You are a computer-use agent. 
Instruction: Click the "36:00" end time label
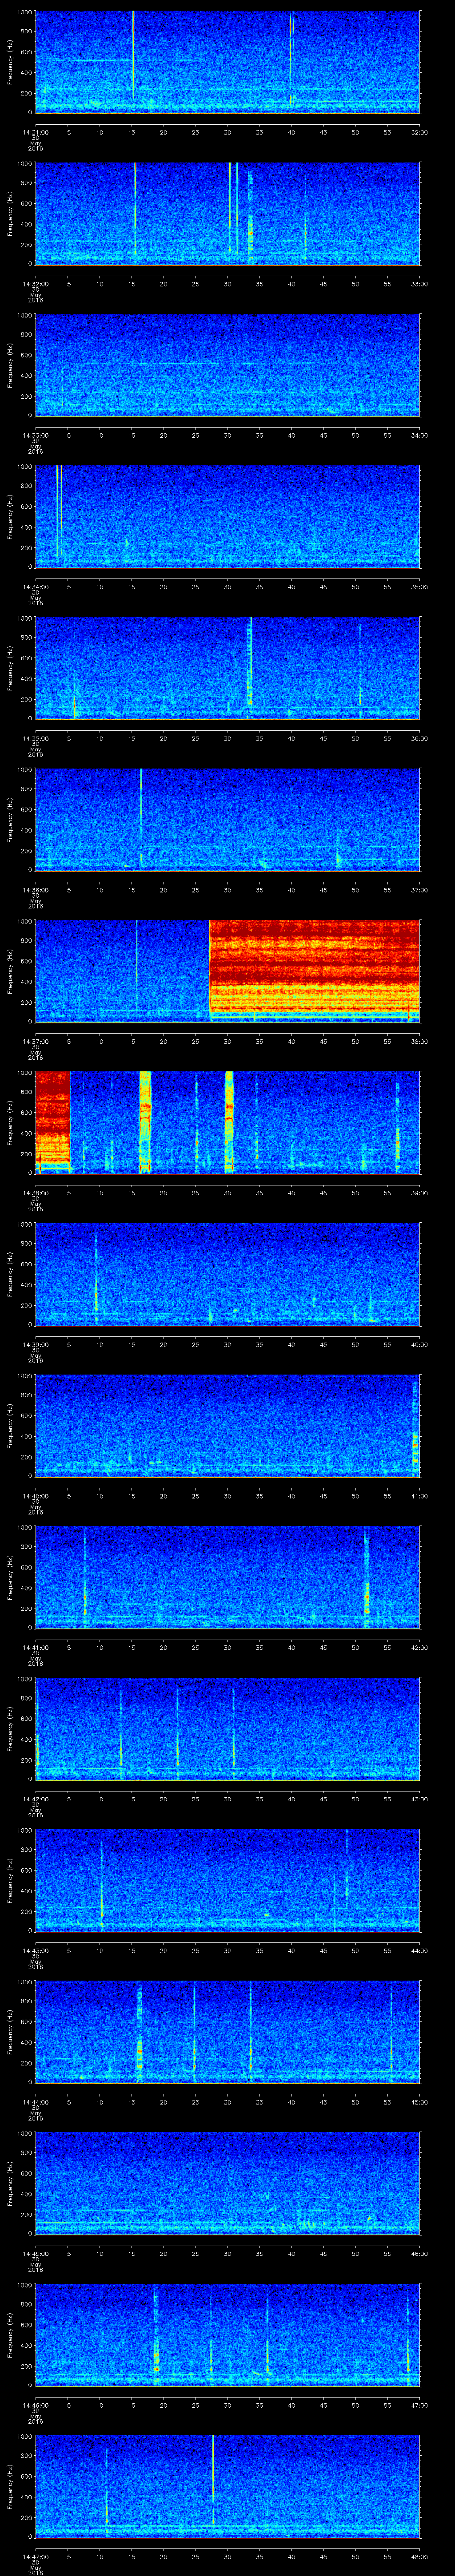point(419,738)
